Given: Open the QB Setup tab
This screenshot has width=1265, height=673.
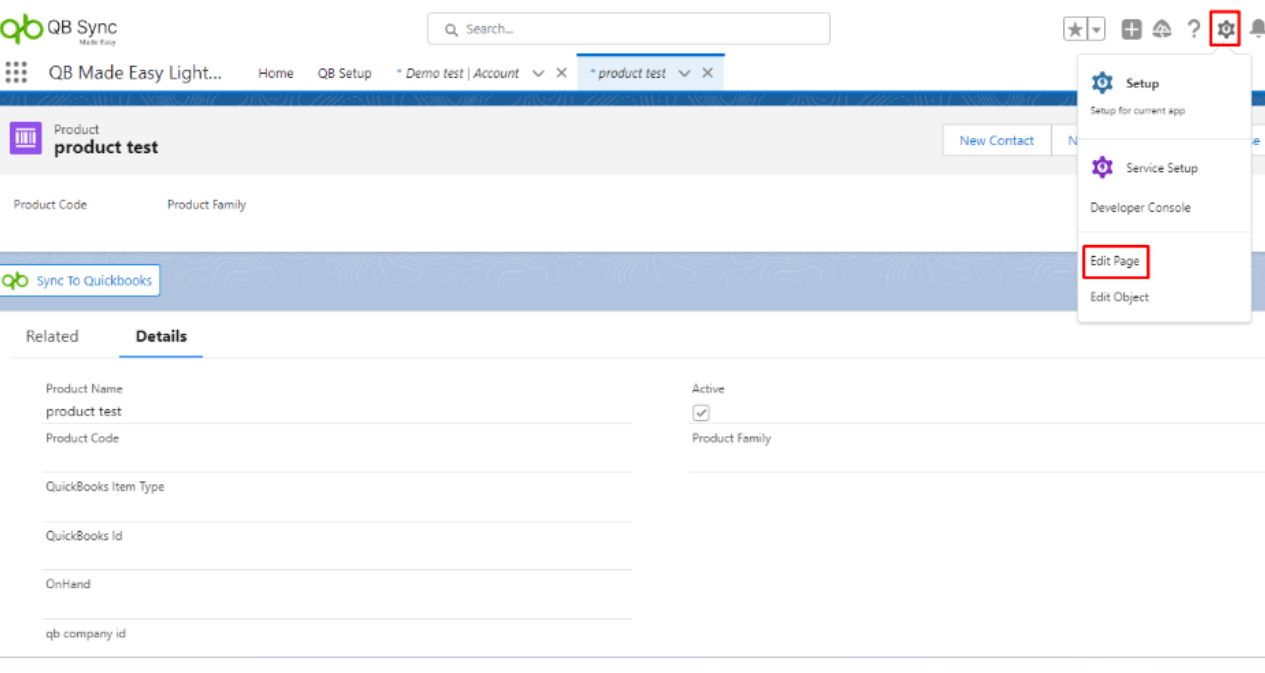Looking at the screenshot, I should (345, 73).
